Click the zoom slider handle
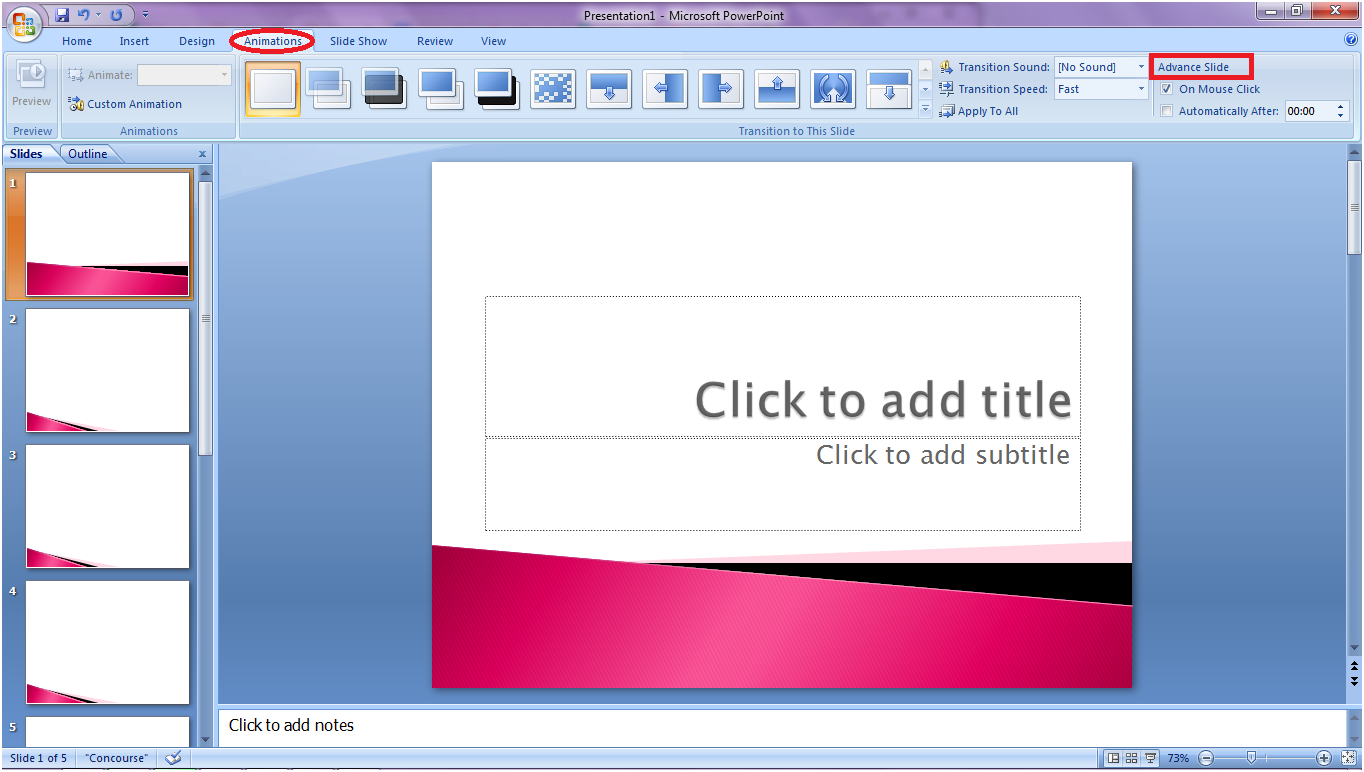Viewport: 1364px width, 772px height. point(1251,758)
